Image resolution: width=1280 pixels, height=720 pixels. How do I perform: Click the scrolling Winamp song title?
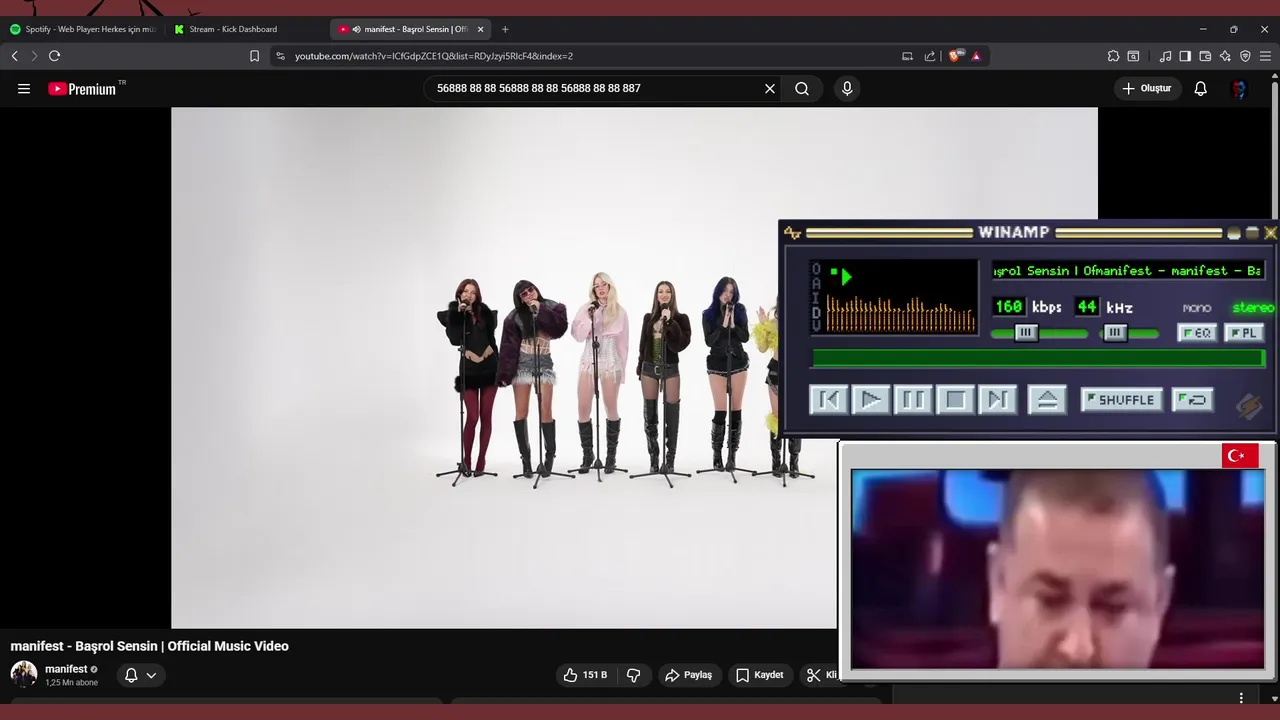pyautogui.click(x=1127, y=271)
